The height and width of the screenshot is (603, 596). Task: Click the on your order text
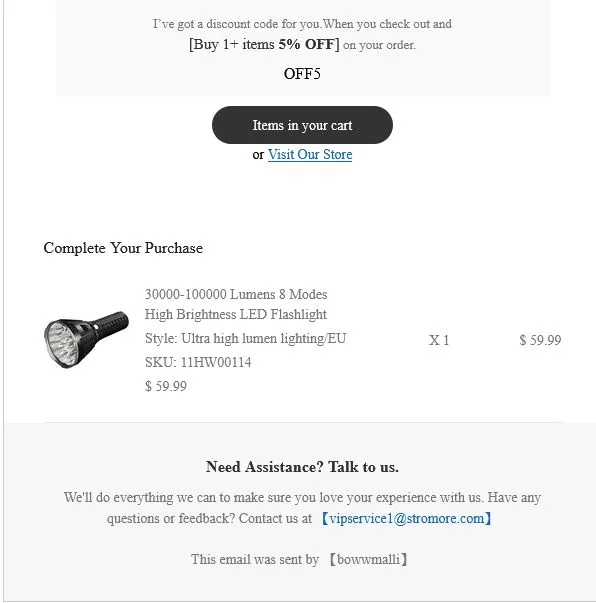(x=379, y=45)
